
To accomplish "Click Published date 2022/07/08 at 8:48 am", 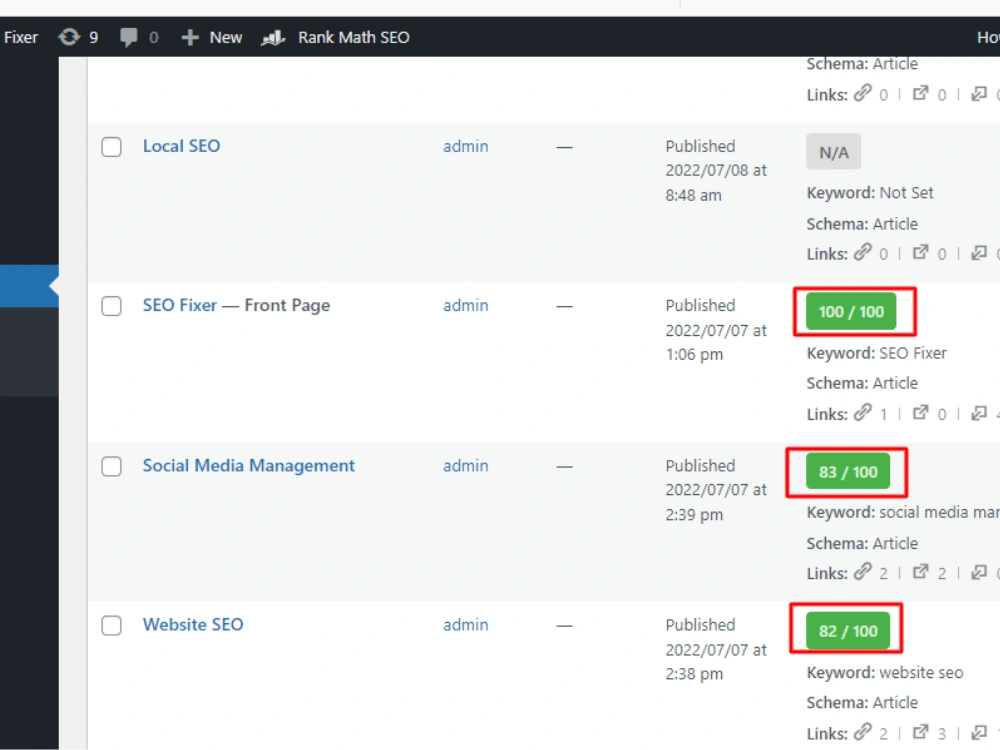I will (716, 171).
